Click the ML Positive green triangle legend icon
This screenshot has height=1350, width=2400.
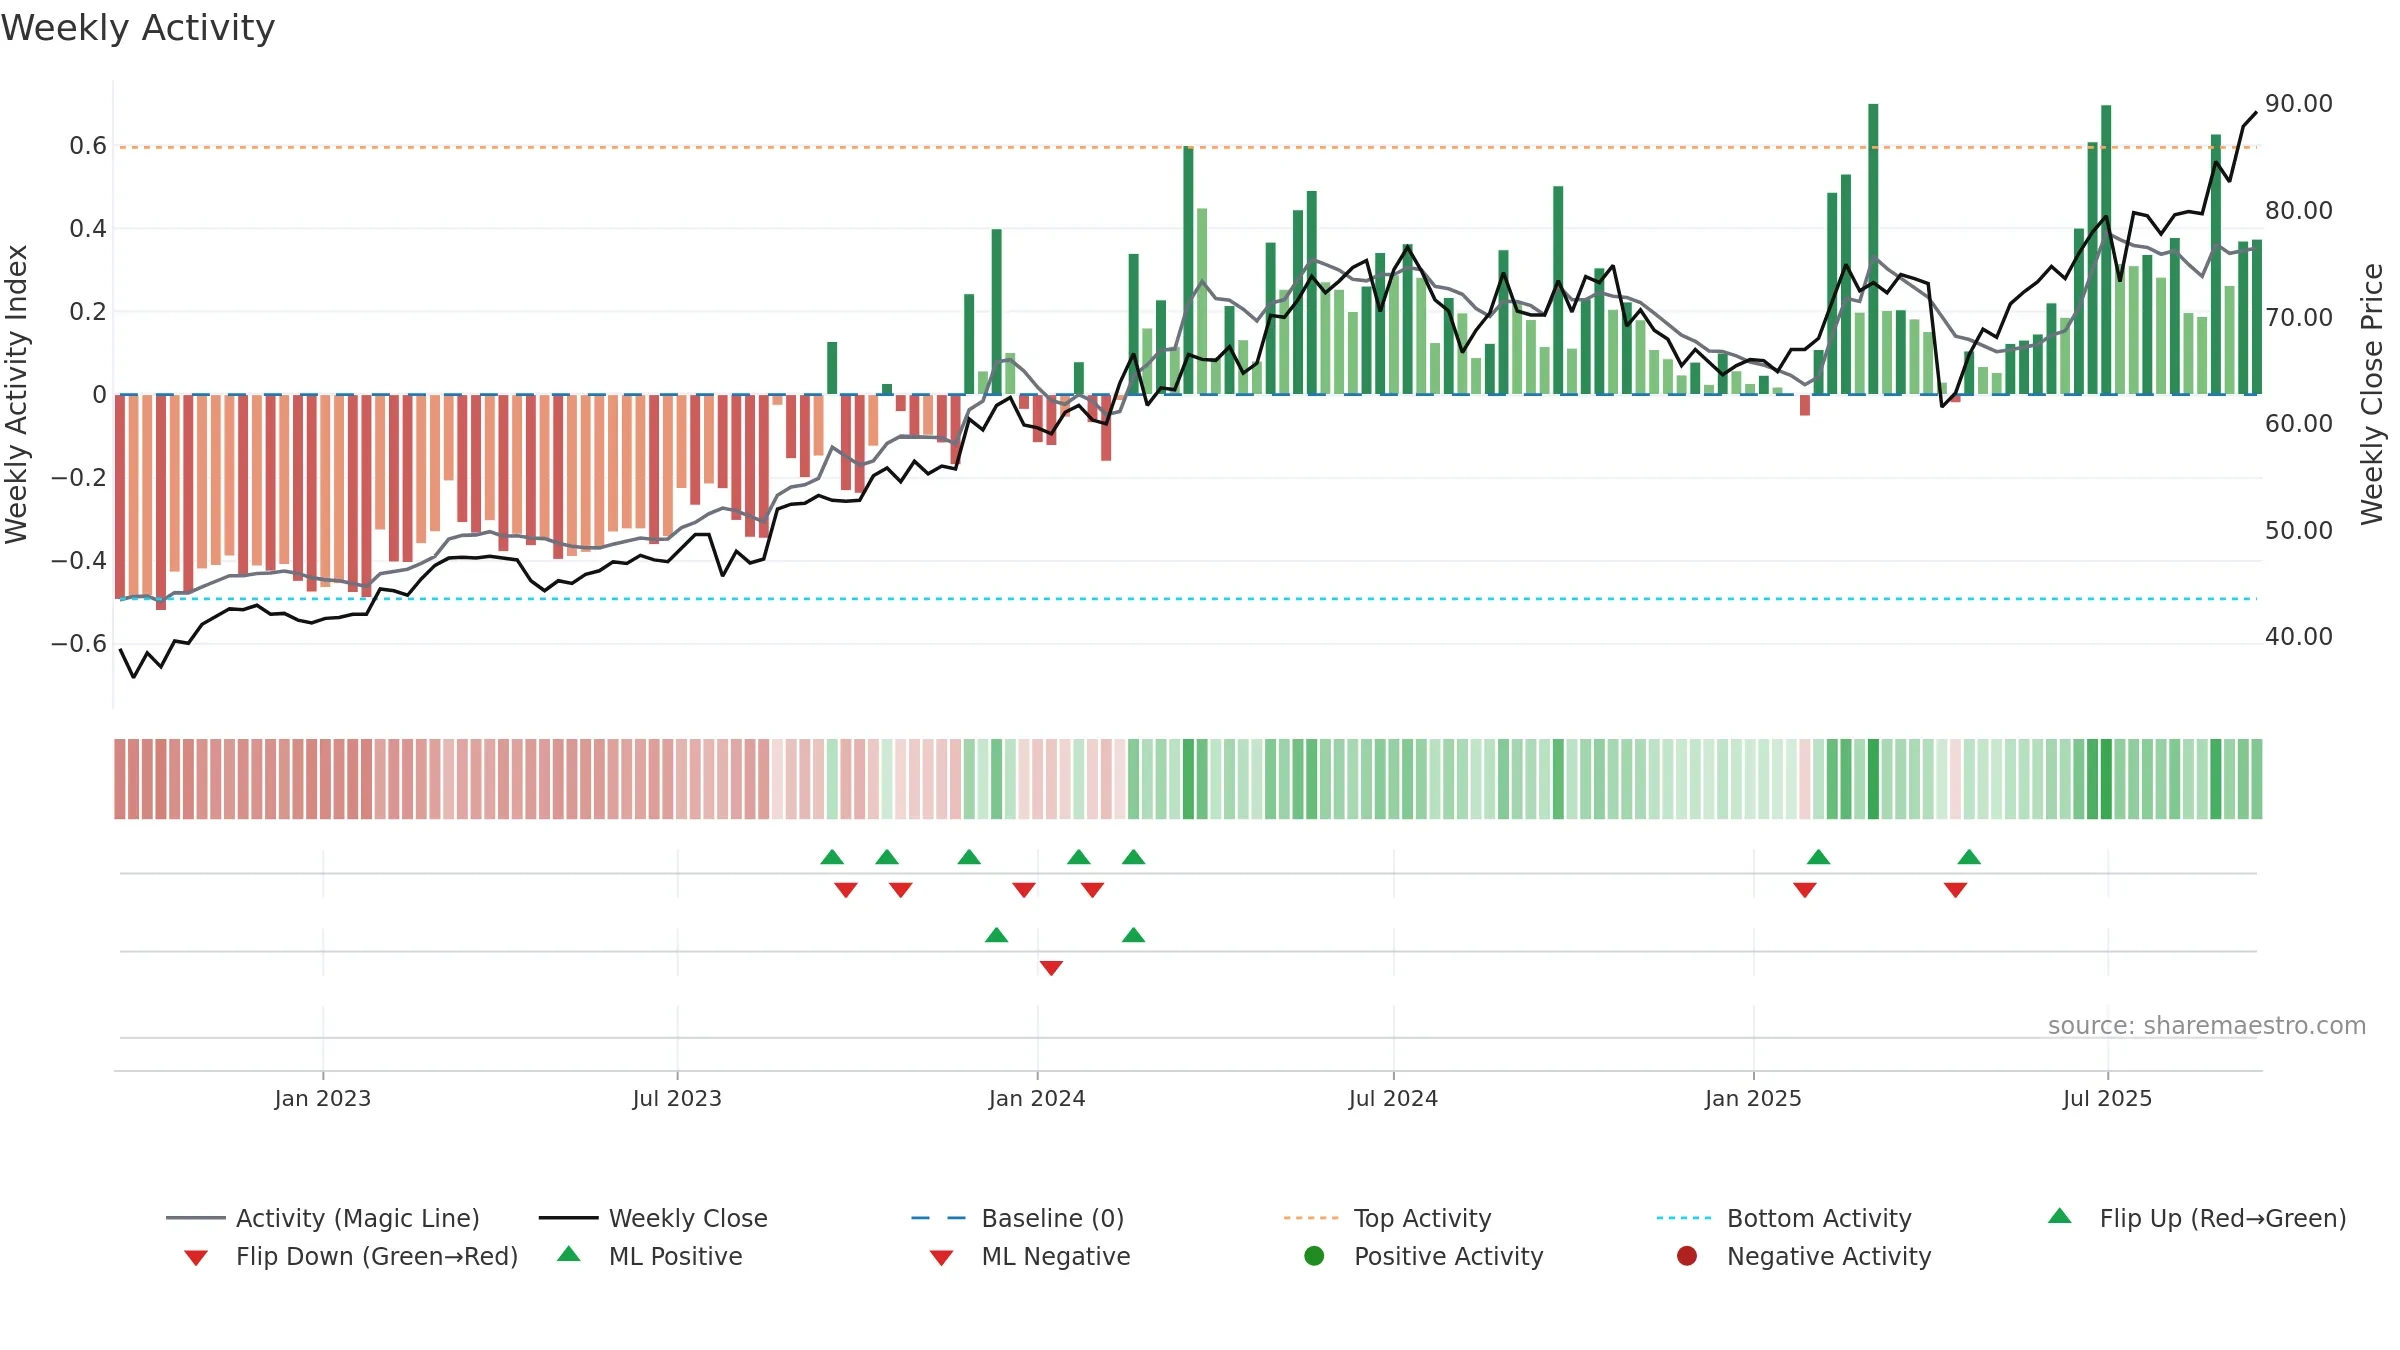569,1254
